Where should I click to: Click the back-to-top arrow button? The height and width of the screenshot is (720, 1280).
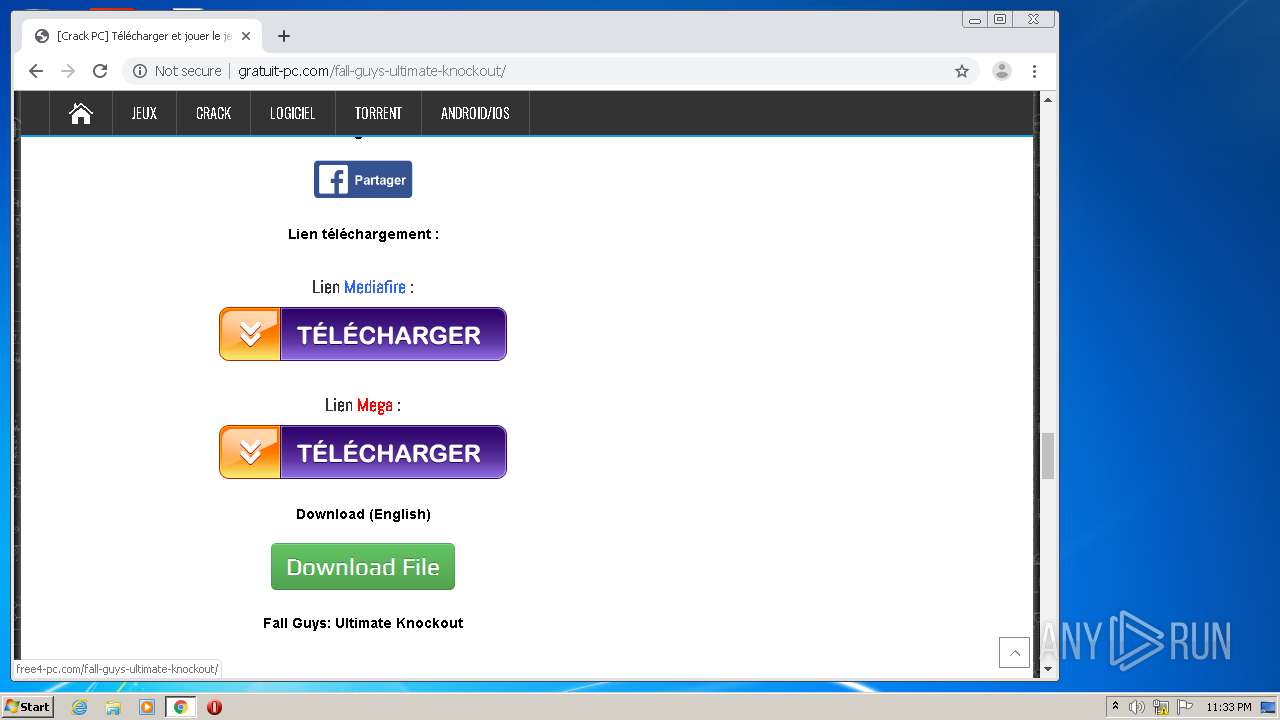click(x=1014, y=652)
